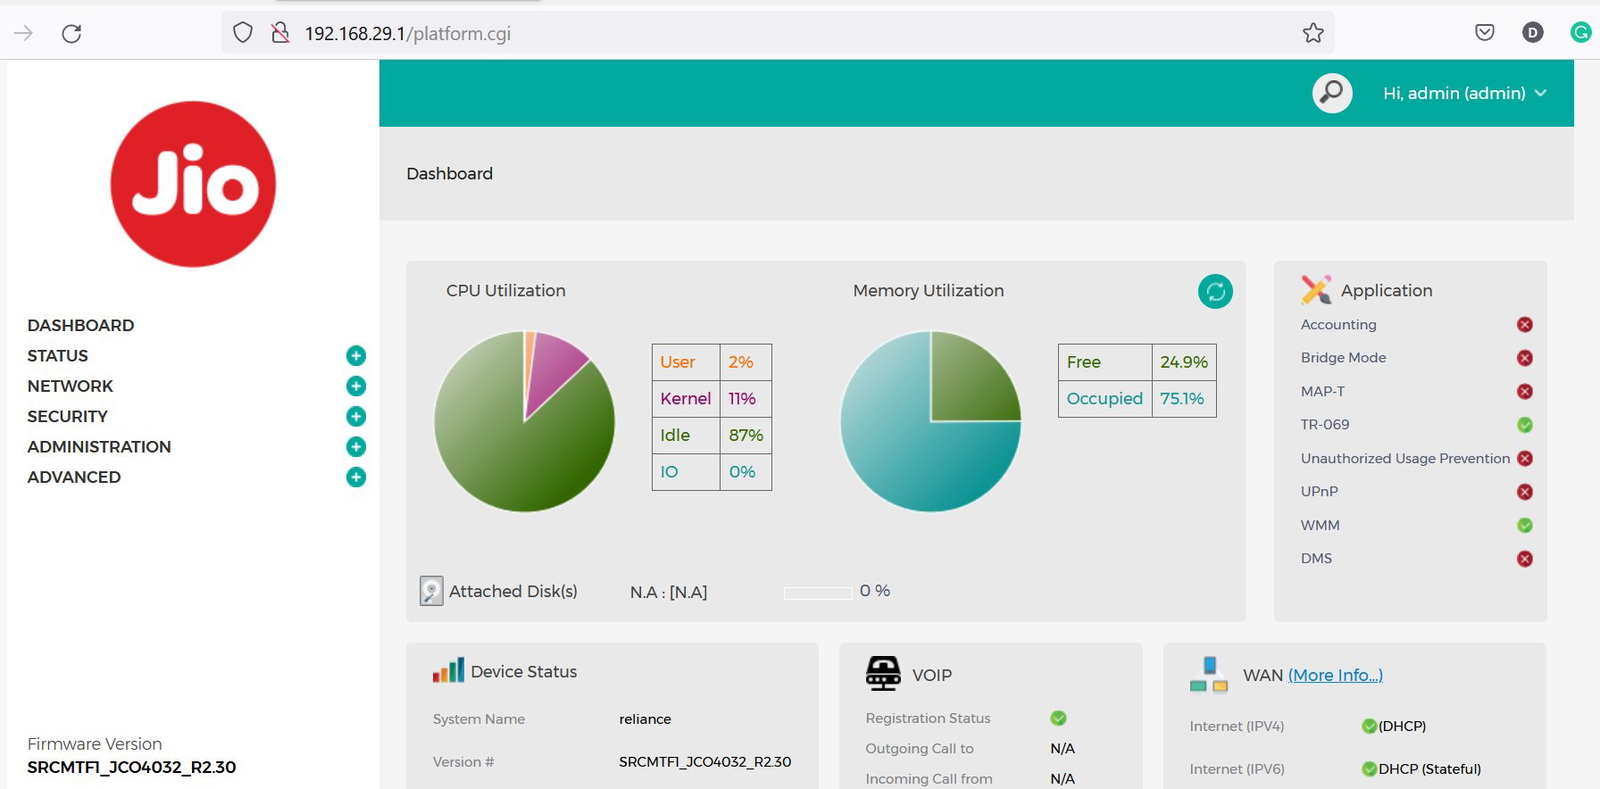
Task: Toggle the UPnP status indicator
Action: pyautogui.click(x=1524, y=492)
